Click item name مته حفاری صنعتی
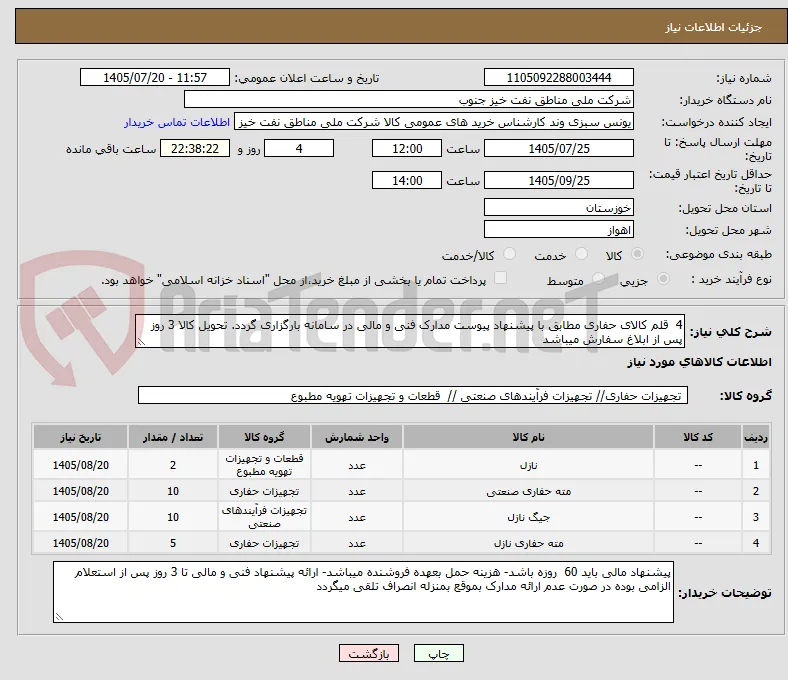 click(x=528, y=492)
